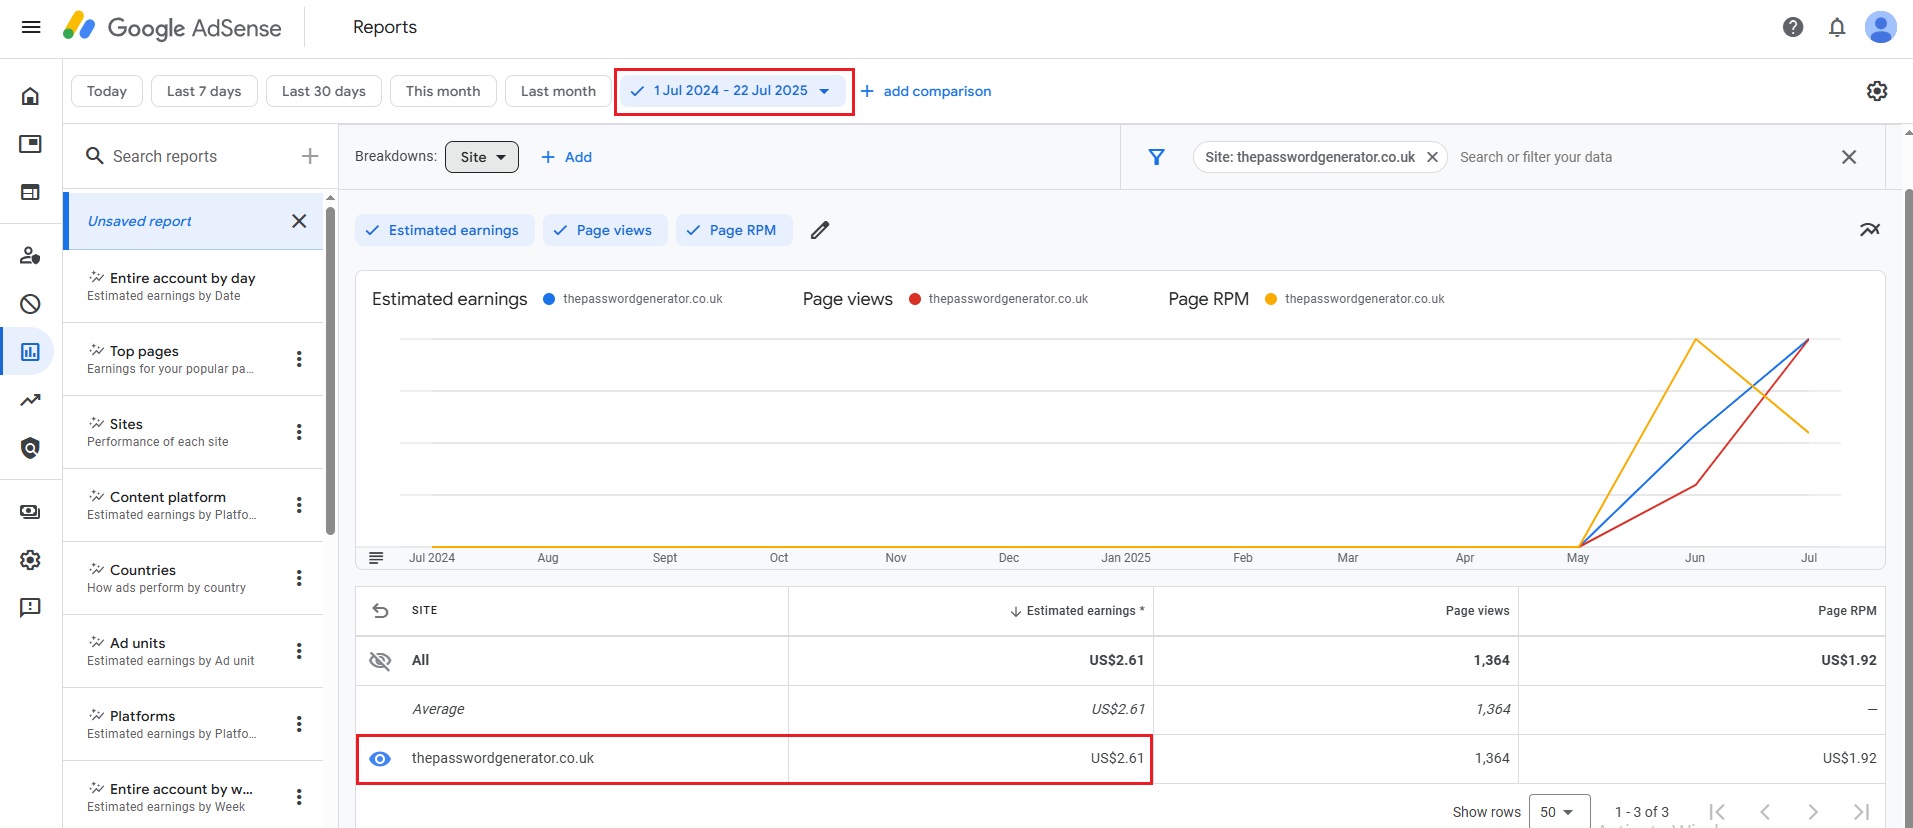Go to the first table page
1913x828 pixels.
pos(1717,812)
